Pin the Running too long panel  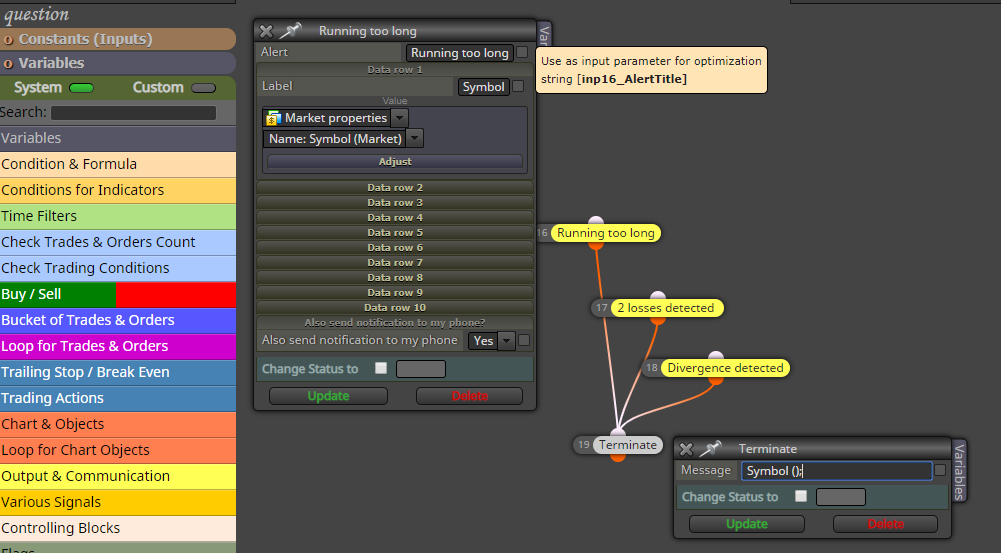pos(290,30)
